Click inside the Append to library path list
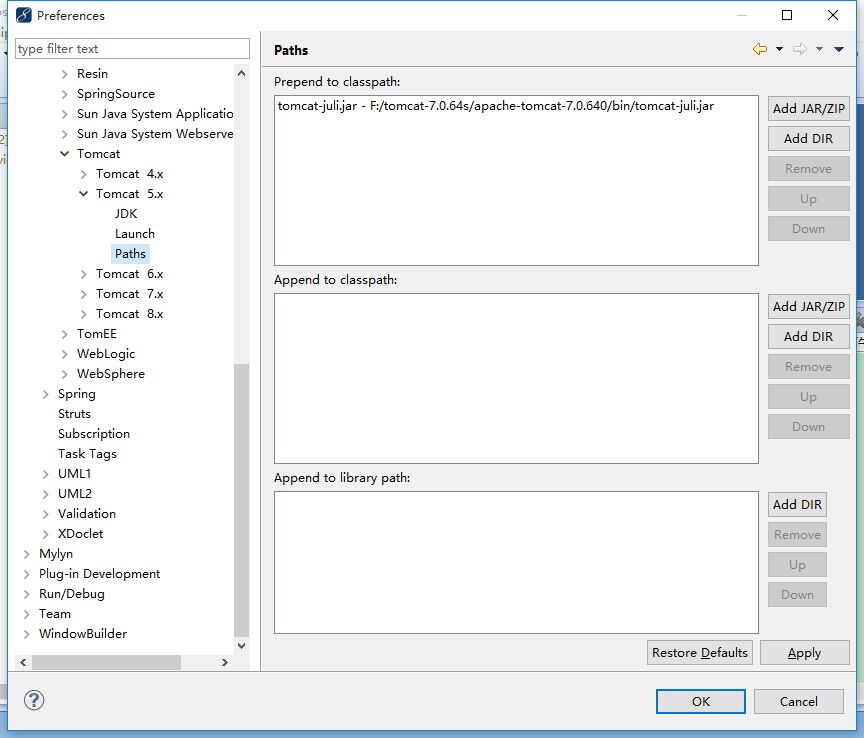This screenshot has width=864, height=738. 516,563
